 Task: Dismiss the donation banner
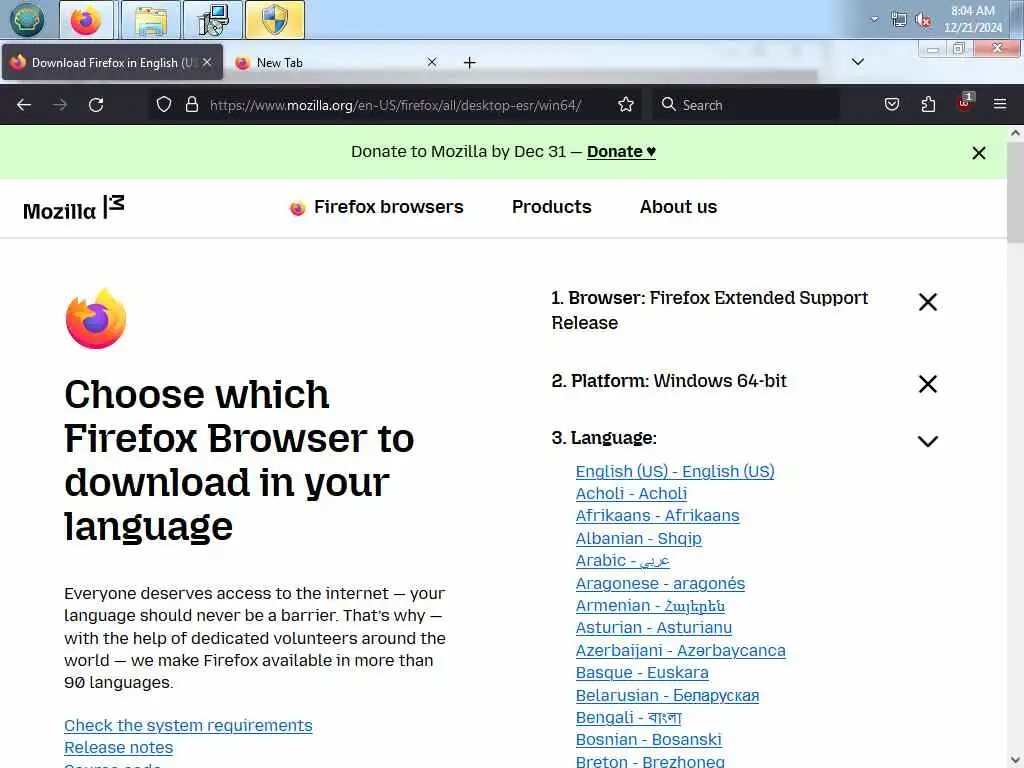pos(978,153)
